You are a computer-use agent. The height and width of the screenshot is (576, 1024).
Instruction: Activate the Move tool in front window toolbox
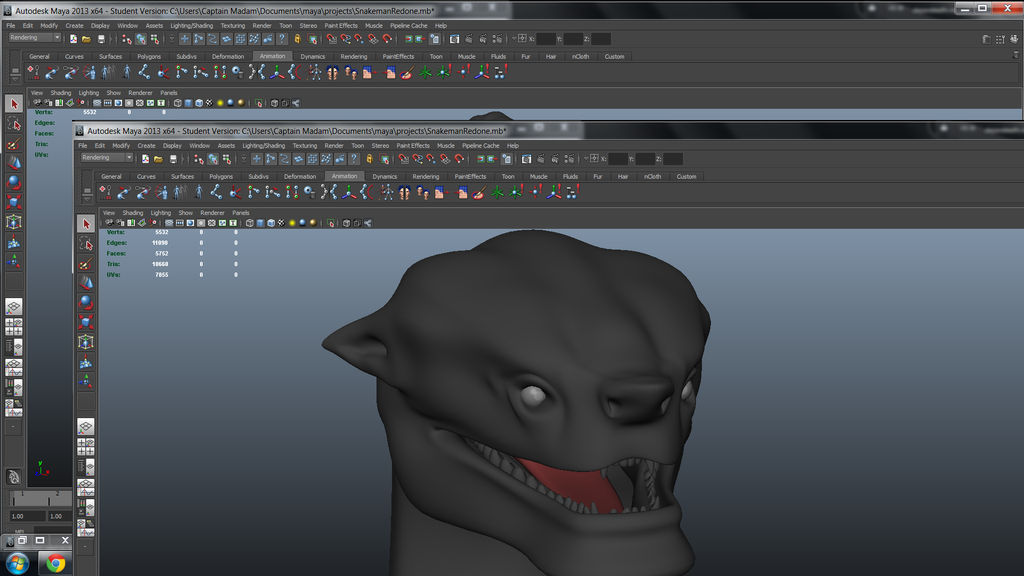coord(86,282)
